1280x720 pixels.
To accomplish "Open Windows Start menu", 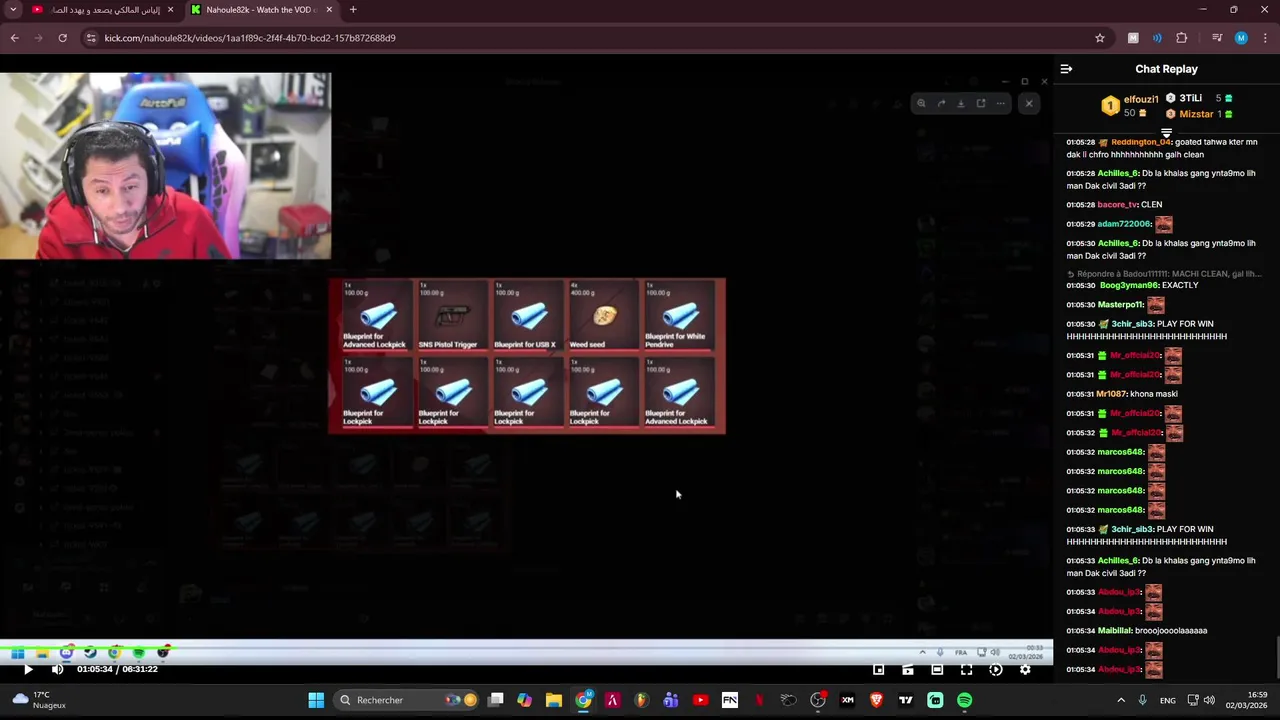I will [316, 700].
